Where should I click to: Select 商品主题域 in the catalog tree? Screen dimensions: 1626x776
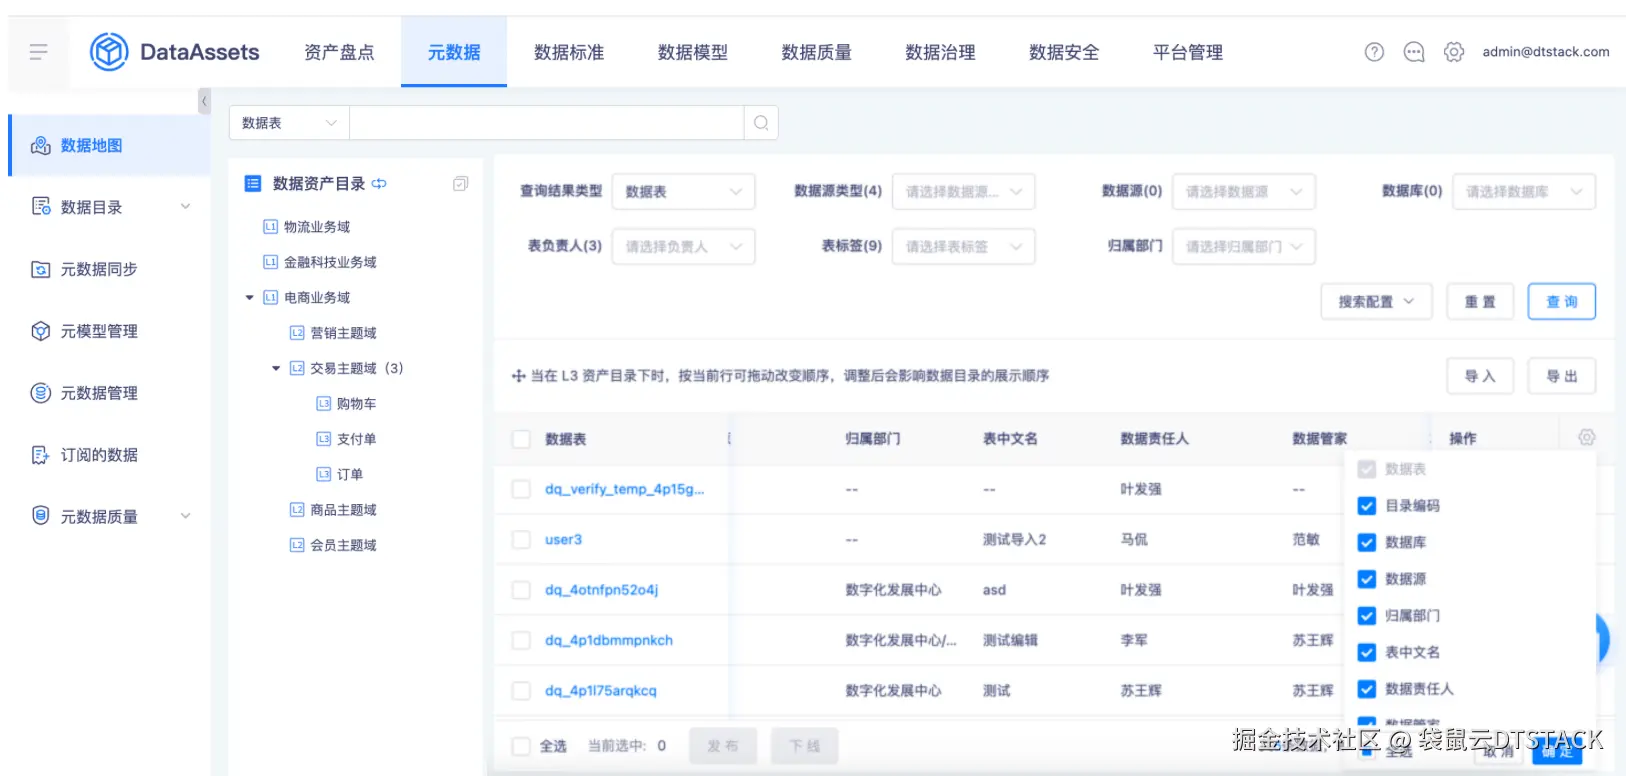[343, 510]
